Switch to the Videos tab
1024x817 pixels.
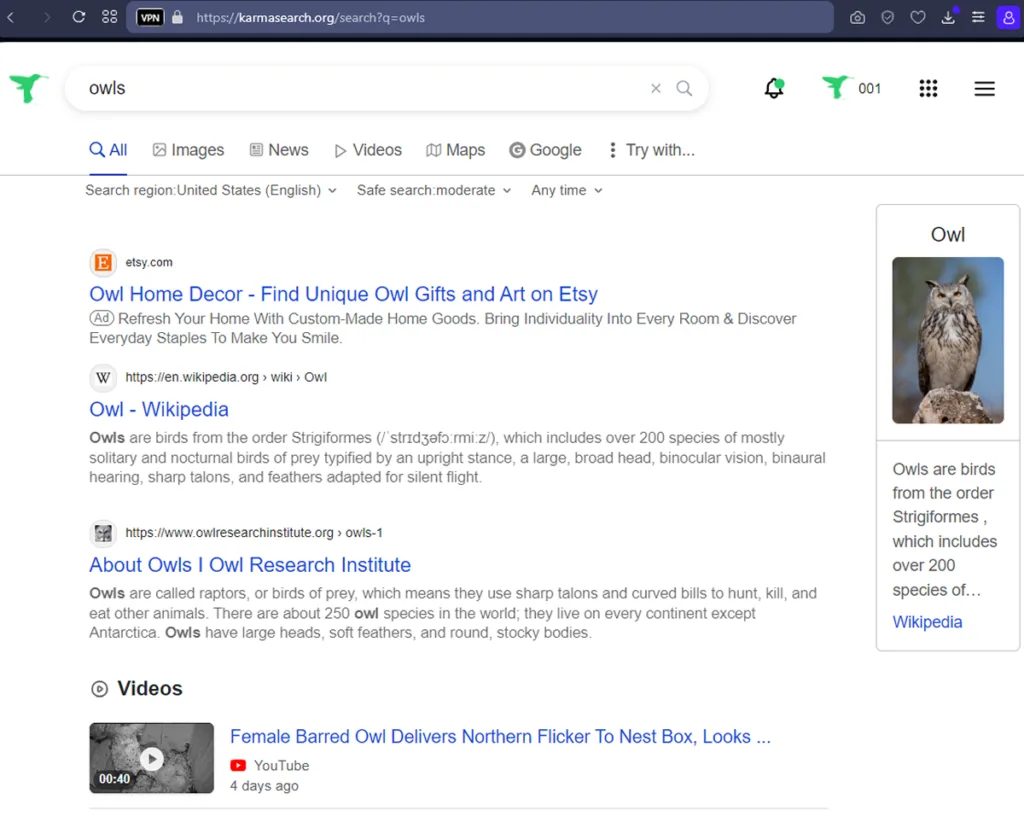368,150
